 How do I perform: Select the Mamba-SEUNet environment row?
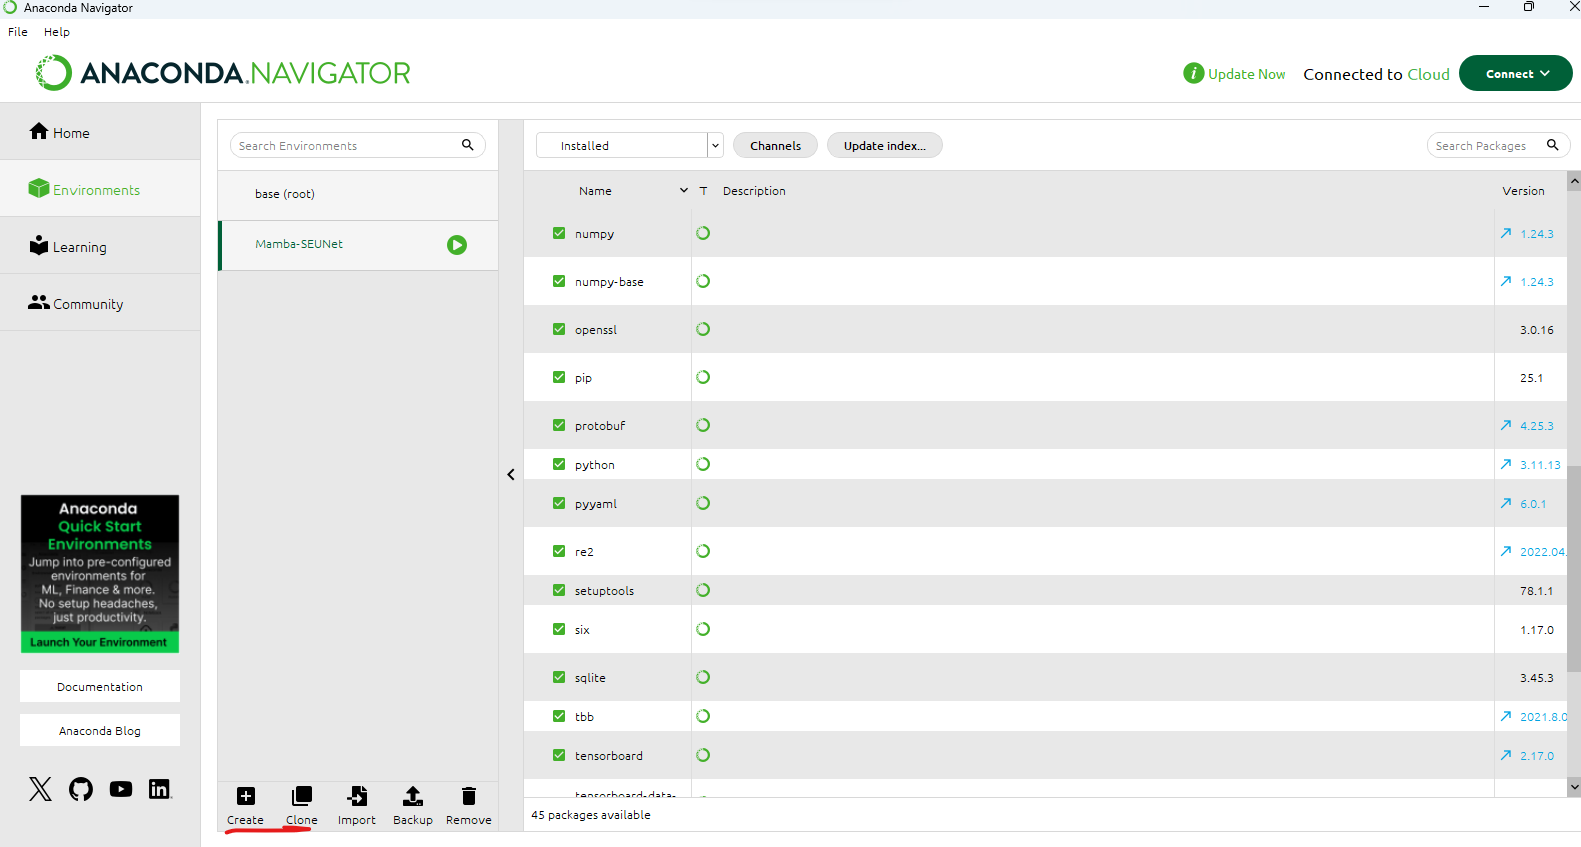point(358,245)
